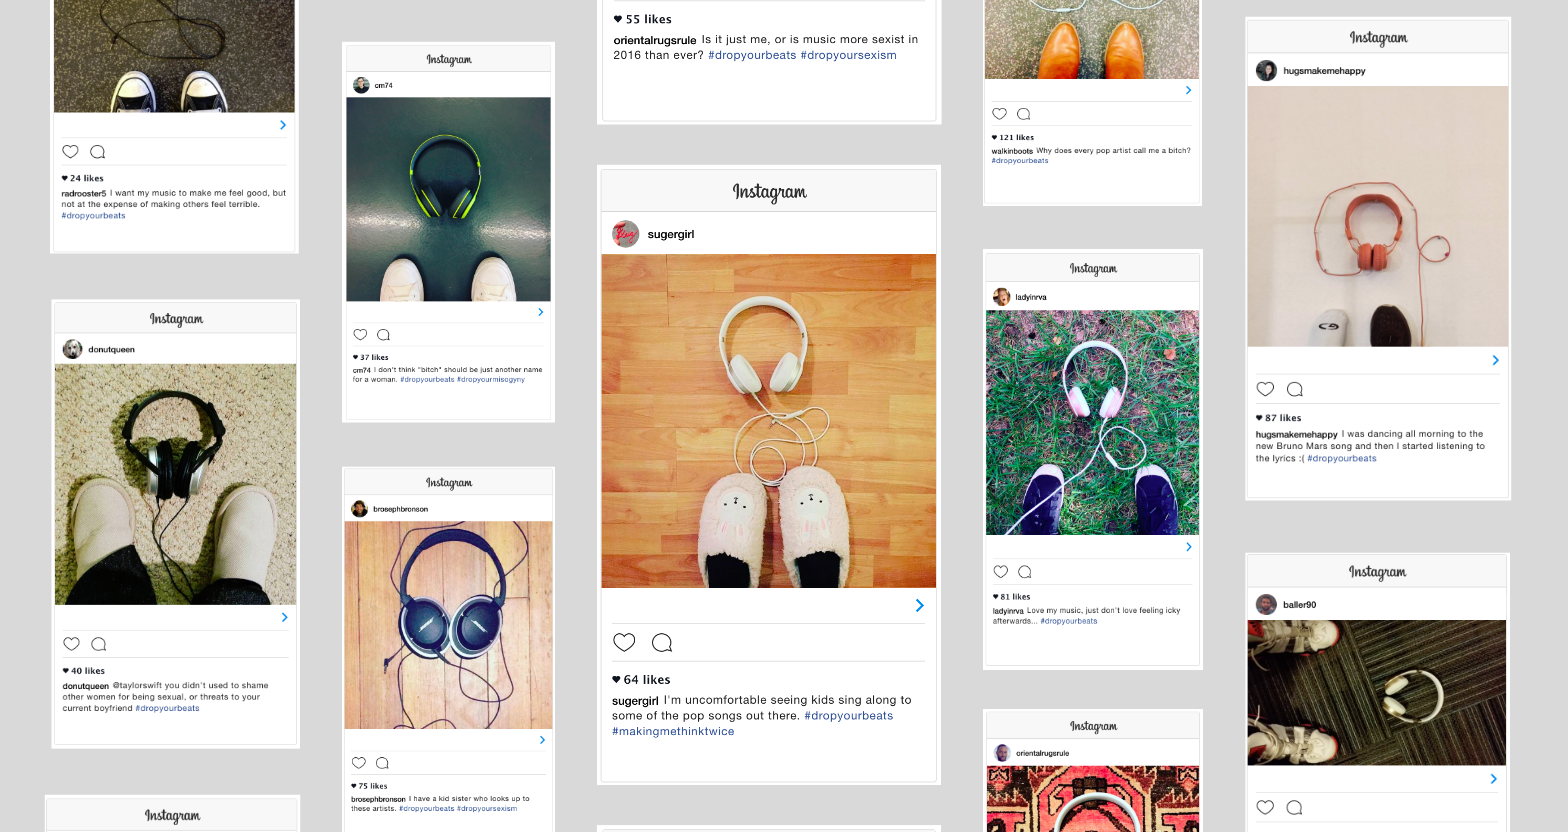Like sugergirl's white headphones post

624,643
